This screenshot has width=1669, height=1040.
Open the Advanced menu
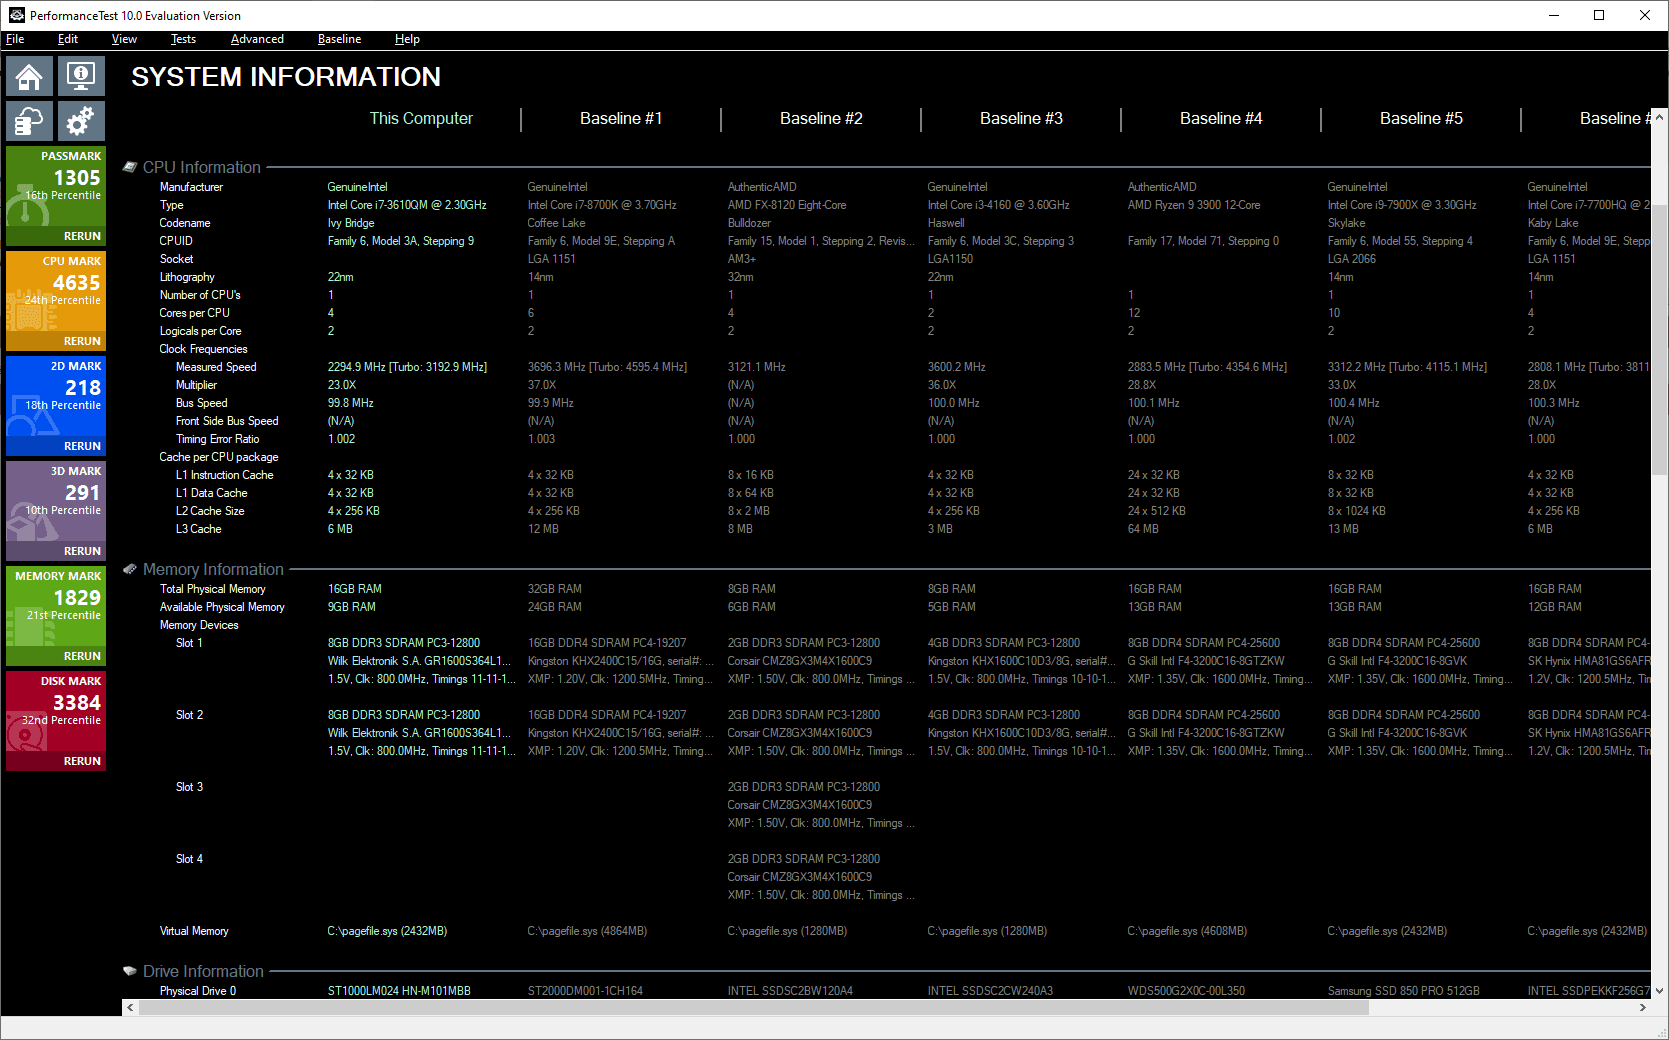pos(257,39)
